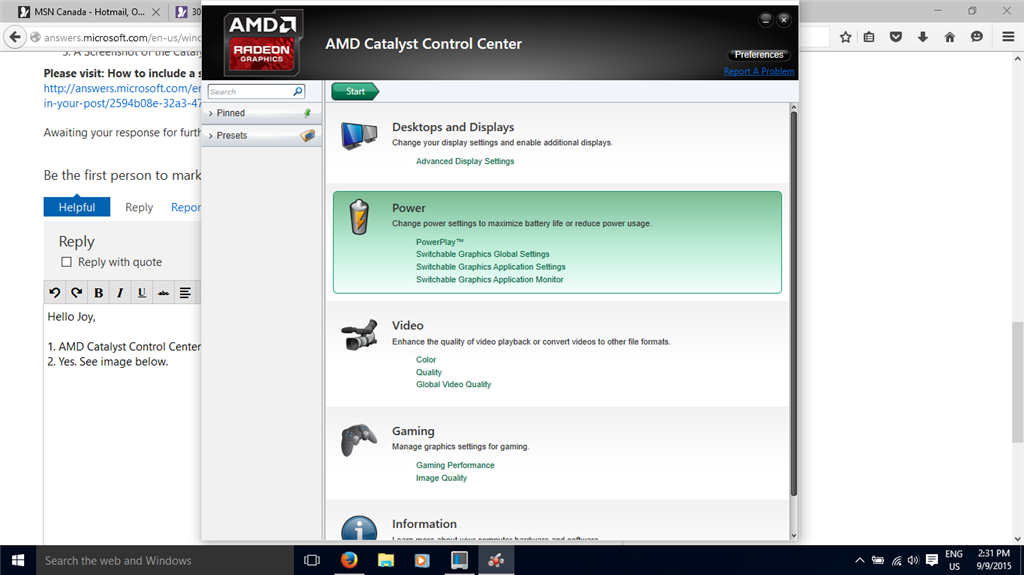Open Advanced Display Settings
1024x575 pixels.
pyautogui.click(x=465, y=161)
